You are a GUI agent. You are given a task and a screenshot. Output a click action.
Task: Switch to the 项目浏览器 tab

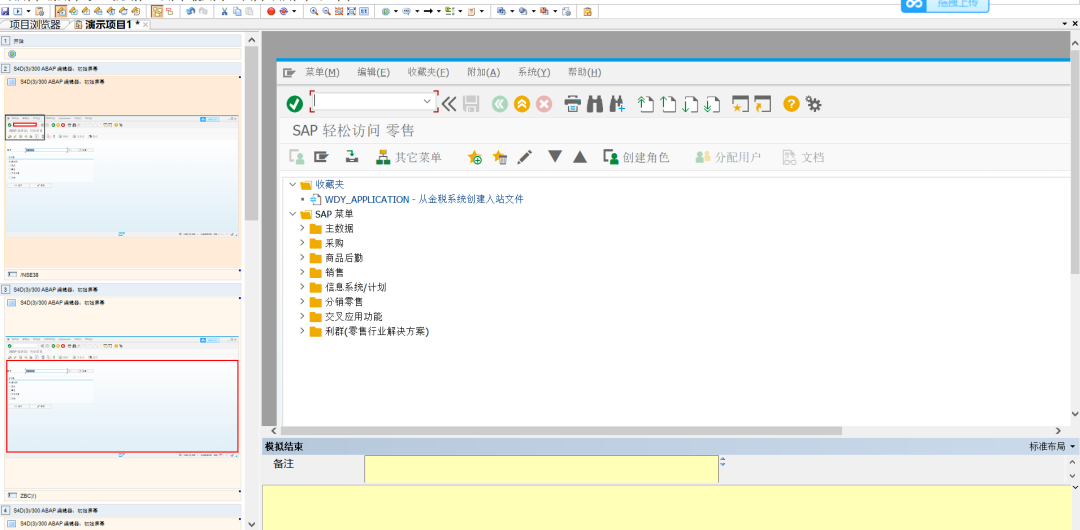34,25
